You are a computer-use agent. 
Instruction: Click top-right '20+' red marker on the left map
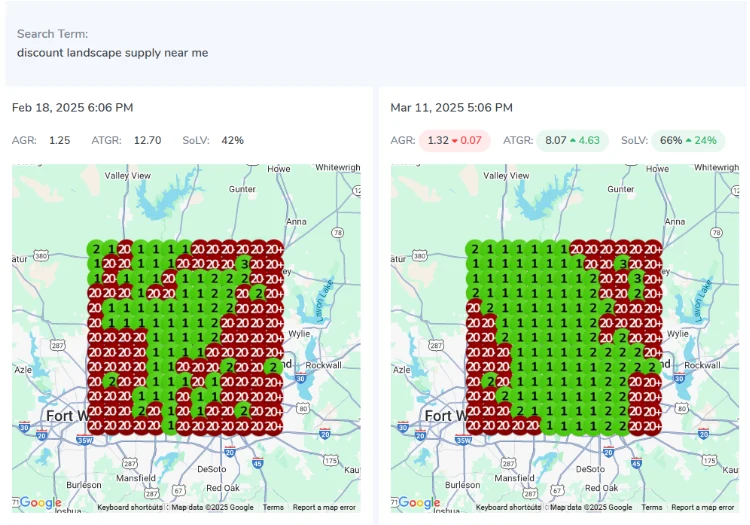coord(273,249)
